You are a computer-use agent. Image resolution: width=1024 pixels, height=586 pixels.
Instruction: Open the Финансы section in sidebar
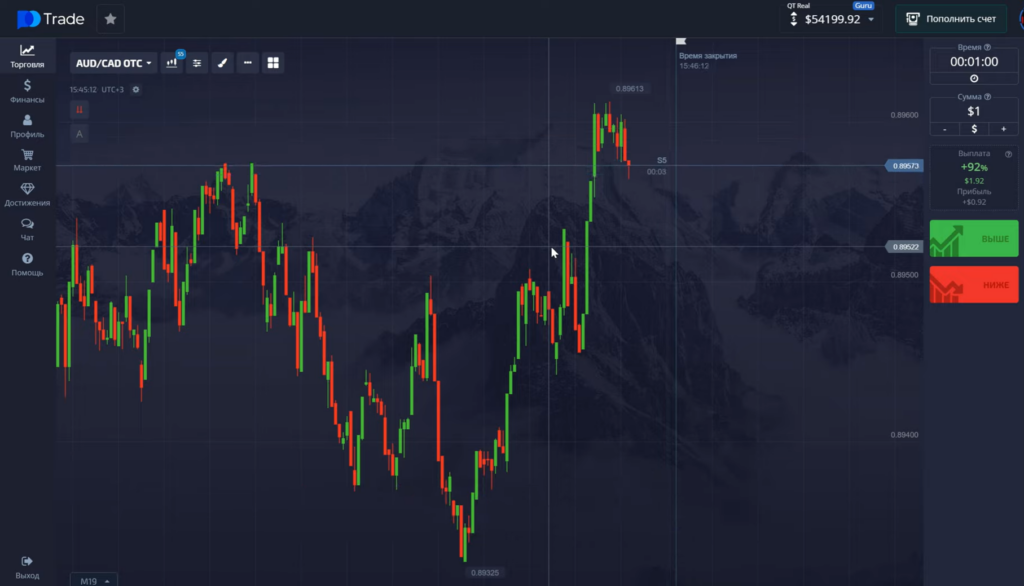(27, 91)
